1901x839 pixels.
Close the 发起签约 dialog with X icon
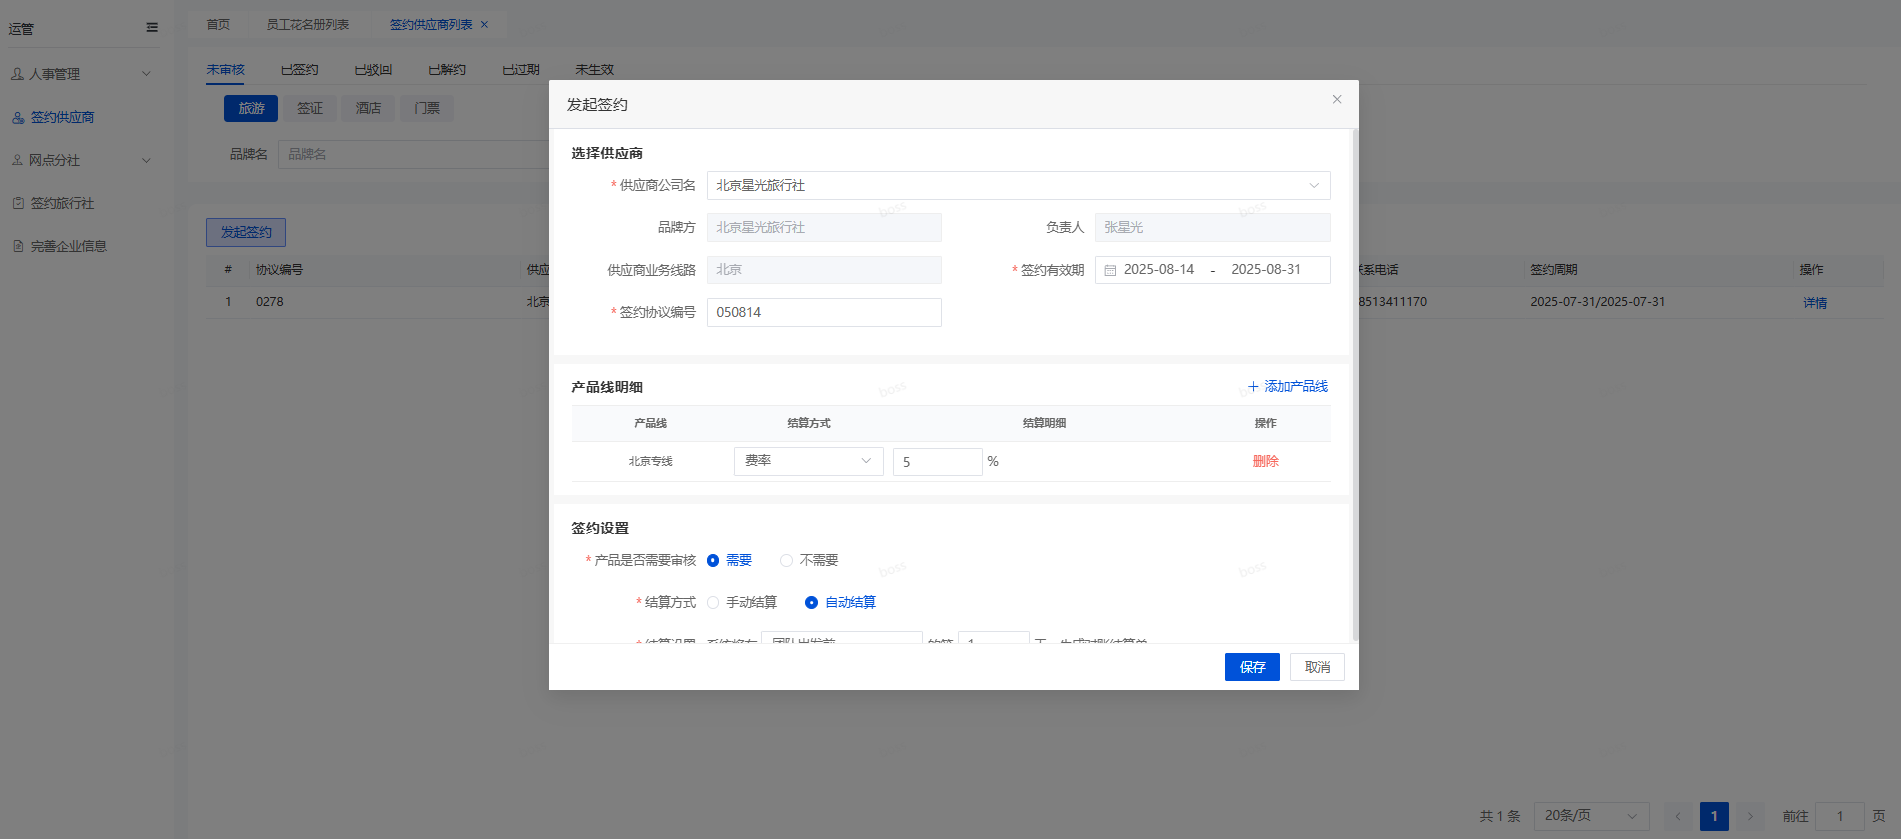pos(1337,99)
